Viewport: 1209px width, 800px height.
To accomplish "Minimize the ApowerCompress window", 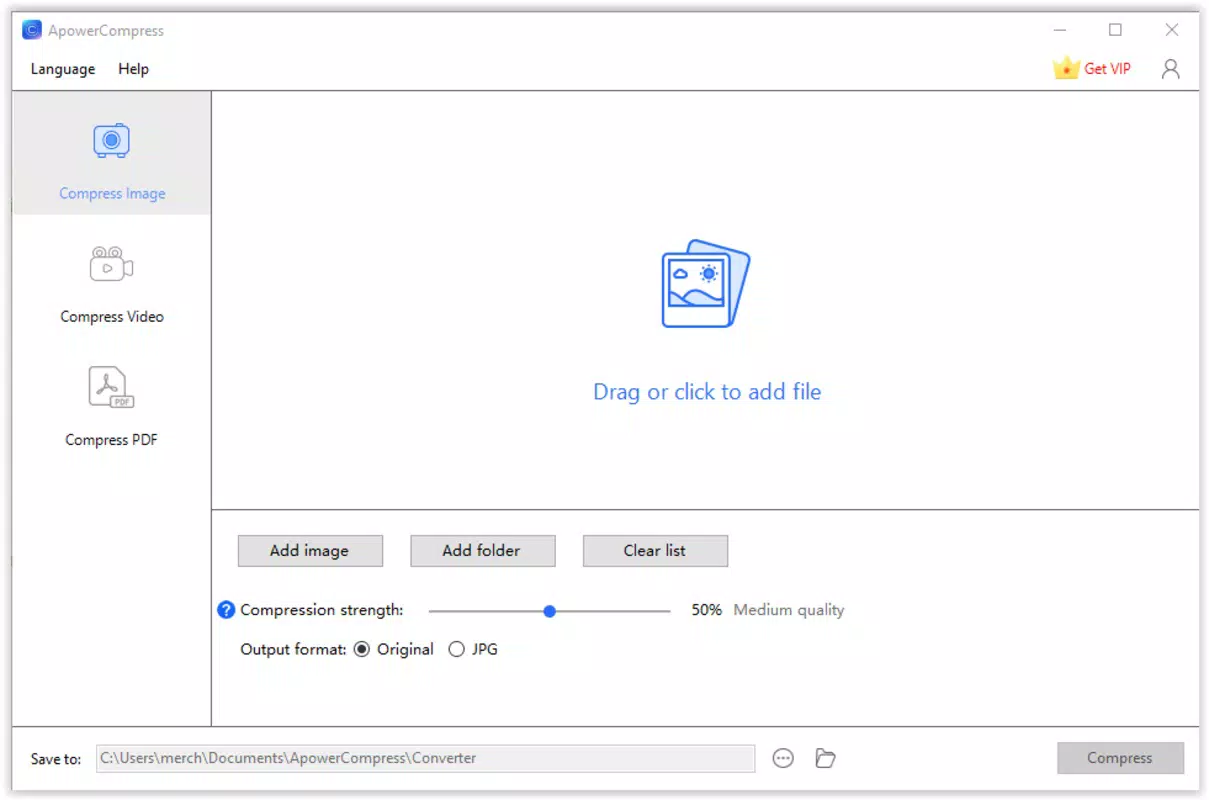I will 1060,30.
